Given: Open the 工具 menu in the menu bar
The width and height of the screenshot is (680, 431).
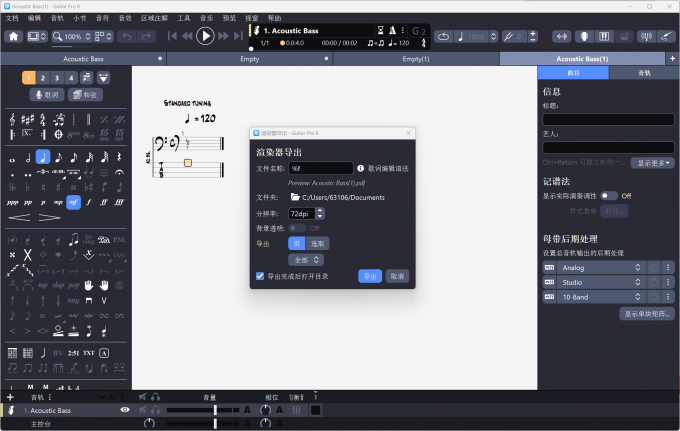Looking at the screenshot, I should 183,18.
